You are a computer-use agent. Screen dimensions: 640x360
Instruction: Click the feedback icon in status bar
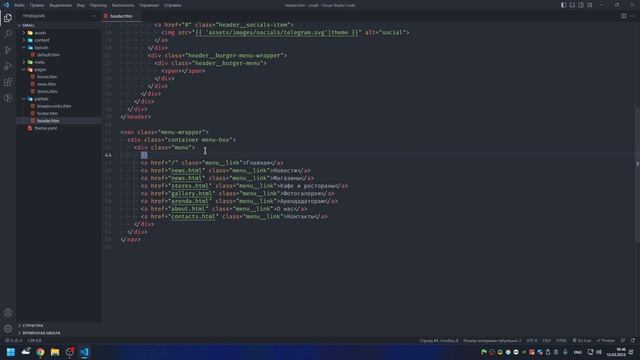click(623, 340)
